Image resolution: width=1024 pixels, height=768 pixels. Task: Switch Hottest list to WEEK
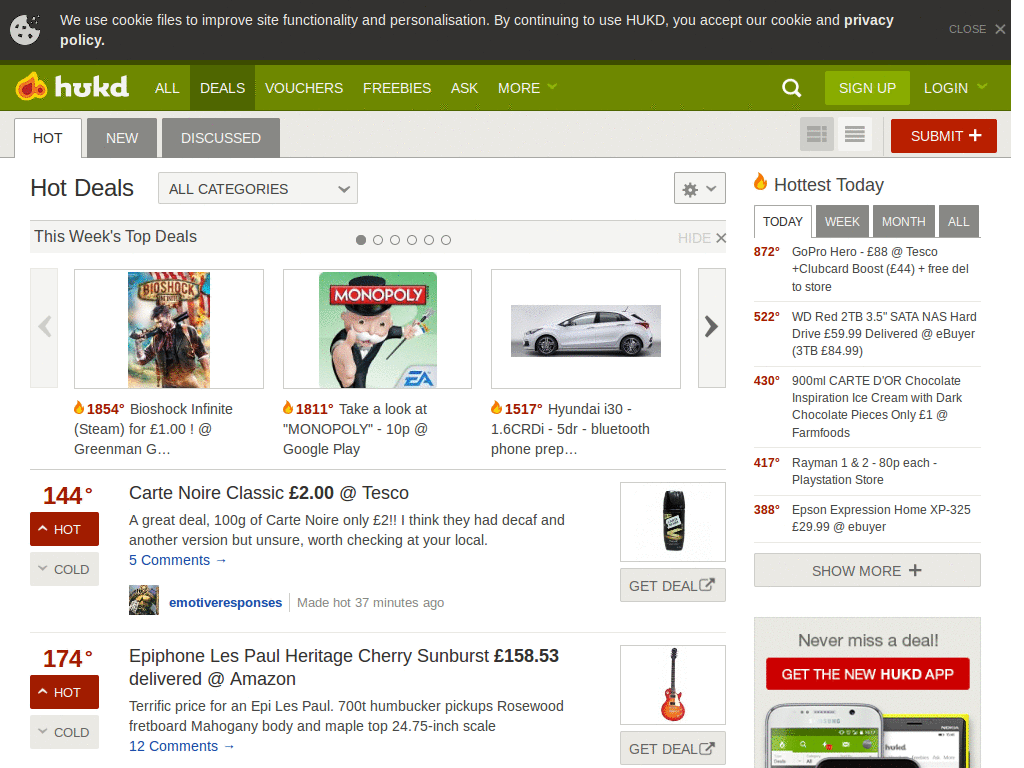click(842, 222)
